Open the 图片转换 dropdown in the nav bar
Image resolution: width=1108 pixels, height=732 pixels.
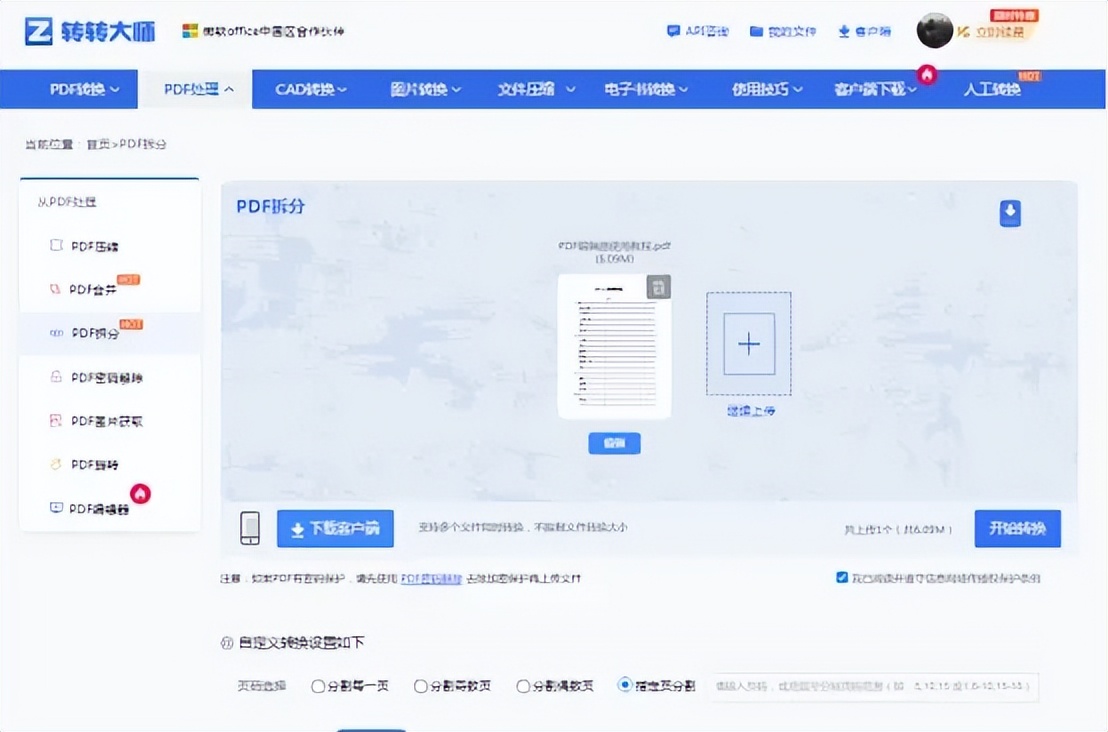pyautogui.click(x=425, y=89)
